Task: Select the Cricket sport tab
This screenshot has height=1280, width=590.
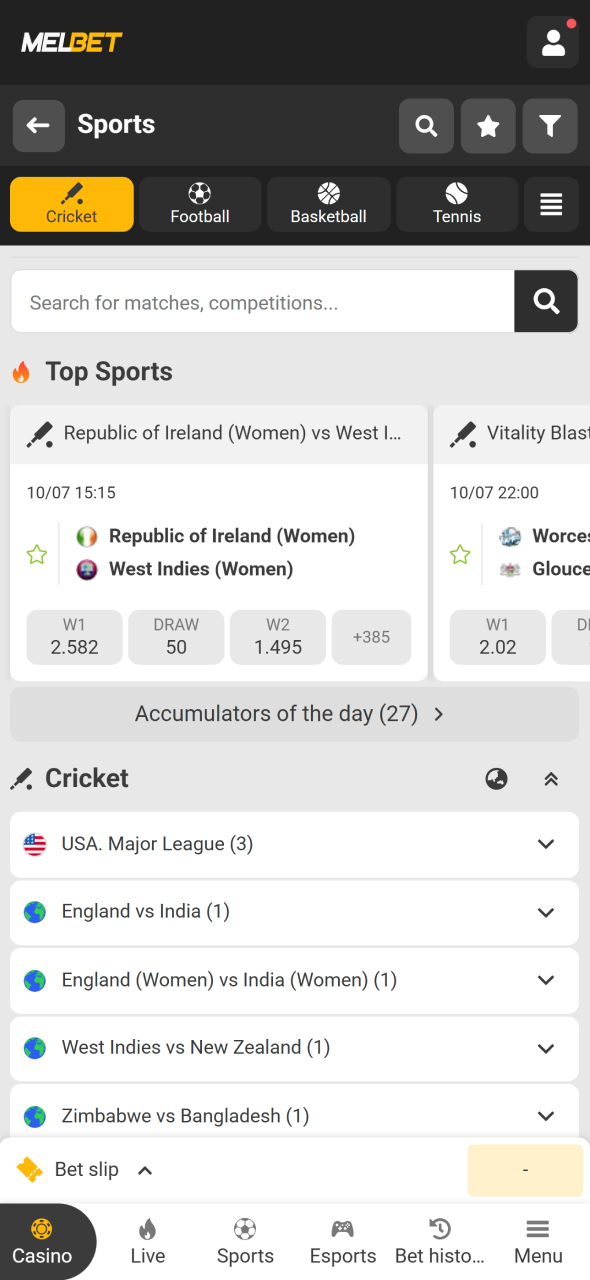Action: click(72, 204)
